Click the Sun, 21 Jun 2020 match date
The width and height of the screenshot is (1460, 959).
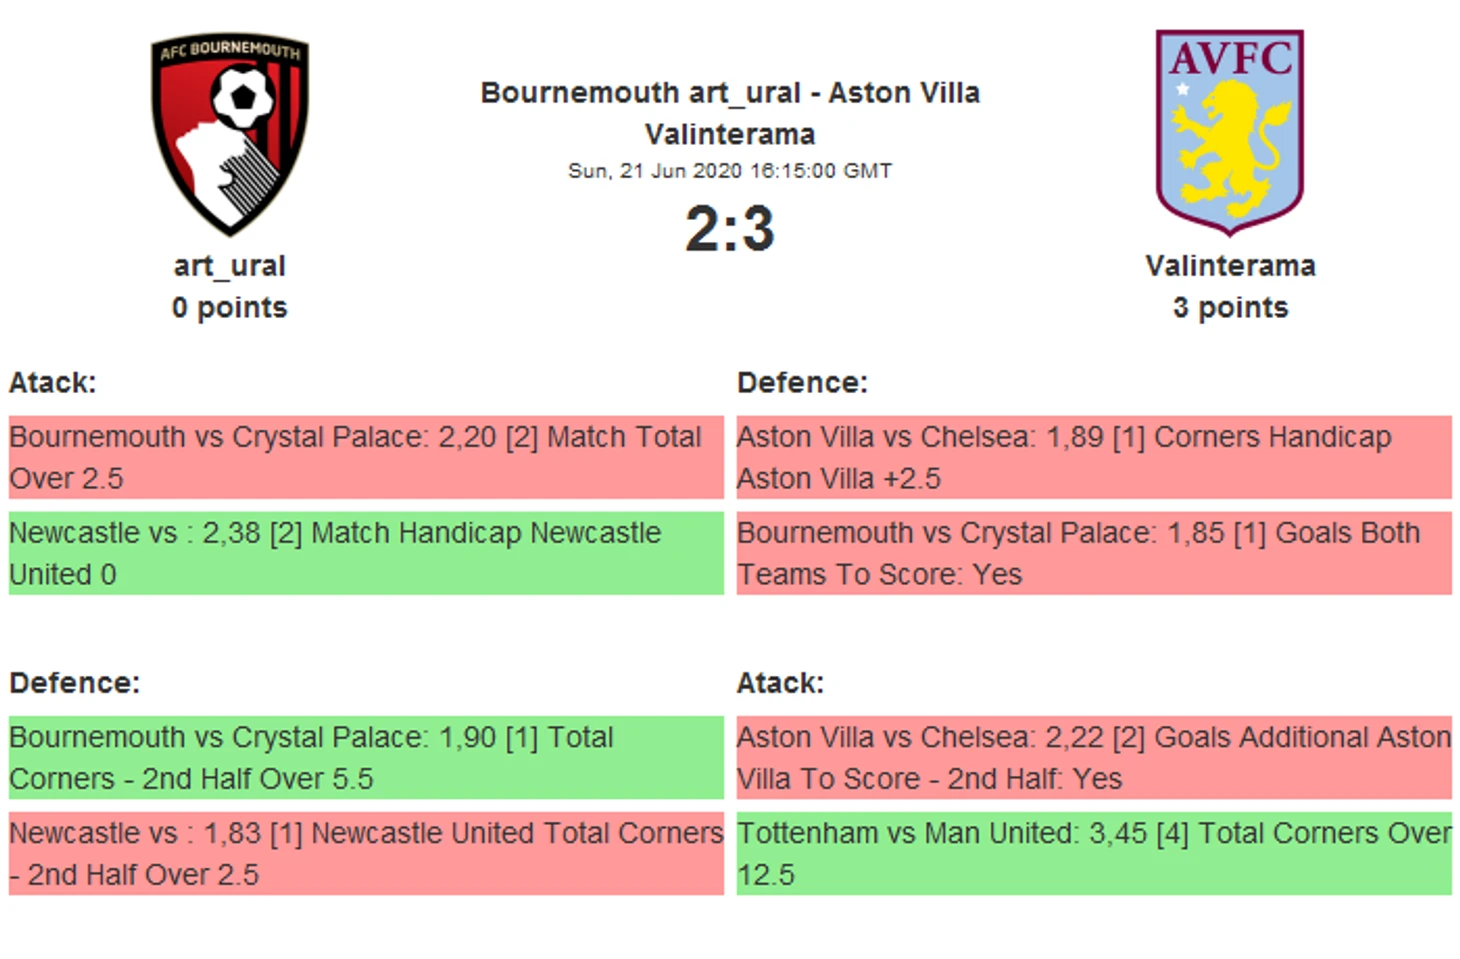[x=729, y=171]
